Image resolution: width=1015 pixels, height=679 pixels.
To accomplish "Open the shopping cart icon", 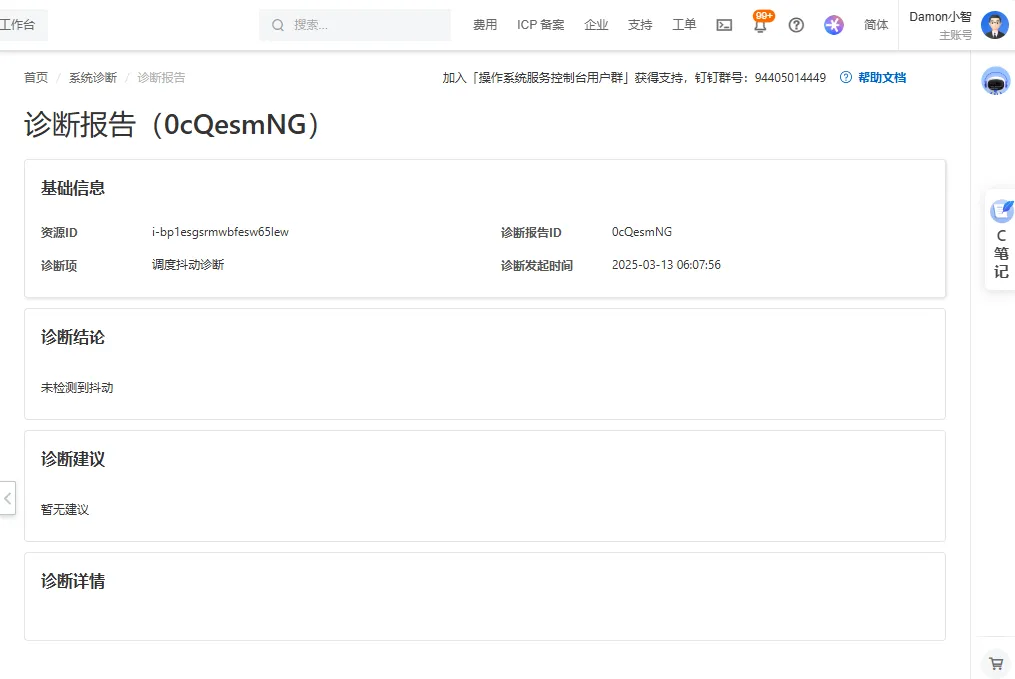I will 996,663.
